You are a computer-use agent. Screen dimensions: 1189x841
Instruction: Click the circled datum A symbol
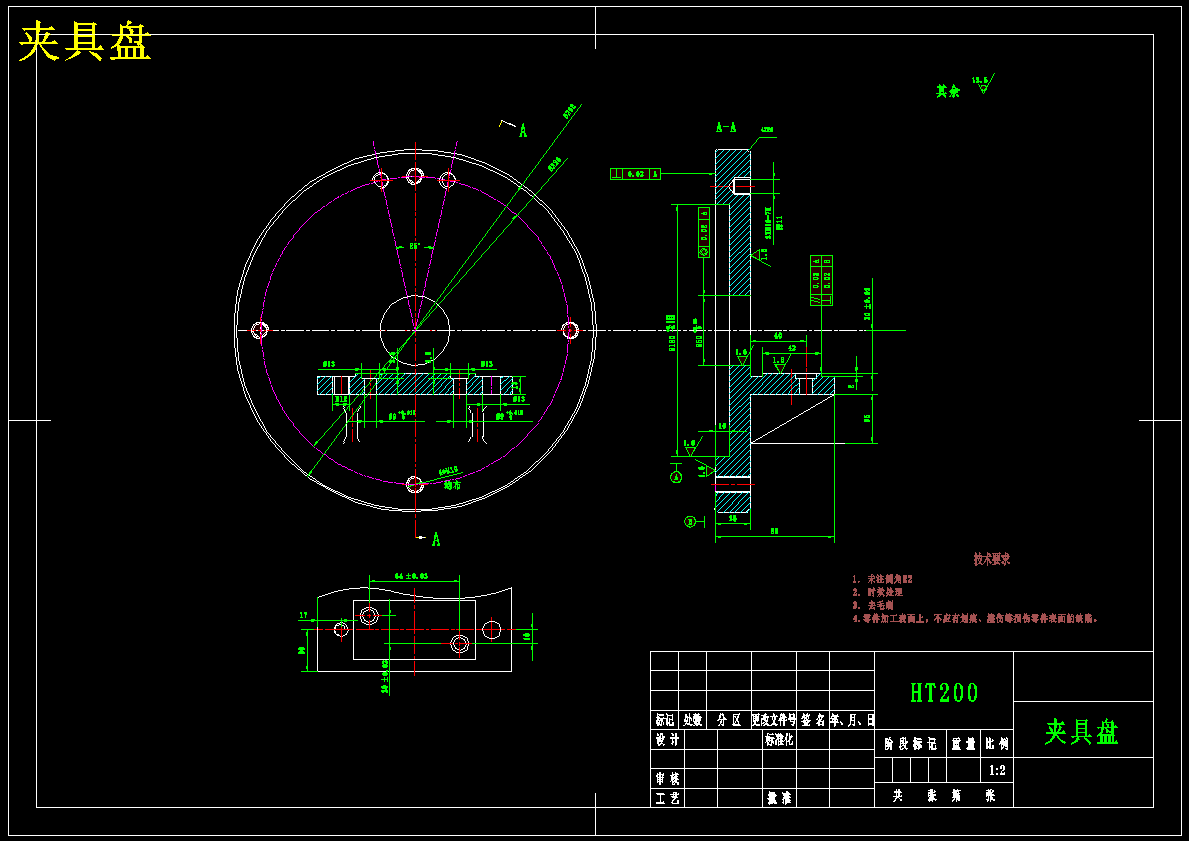tap(676, 476)
